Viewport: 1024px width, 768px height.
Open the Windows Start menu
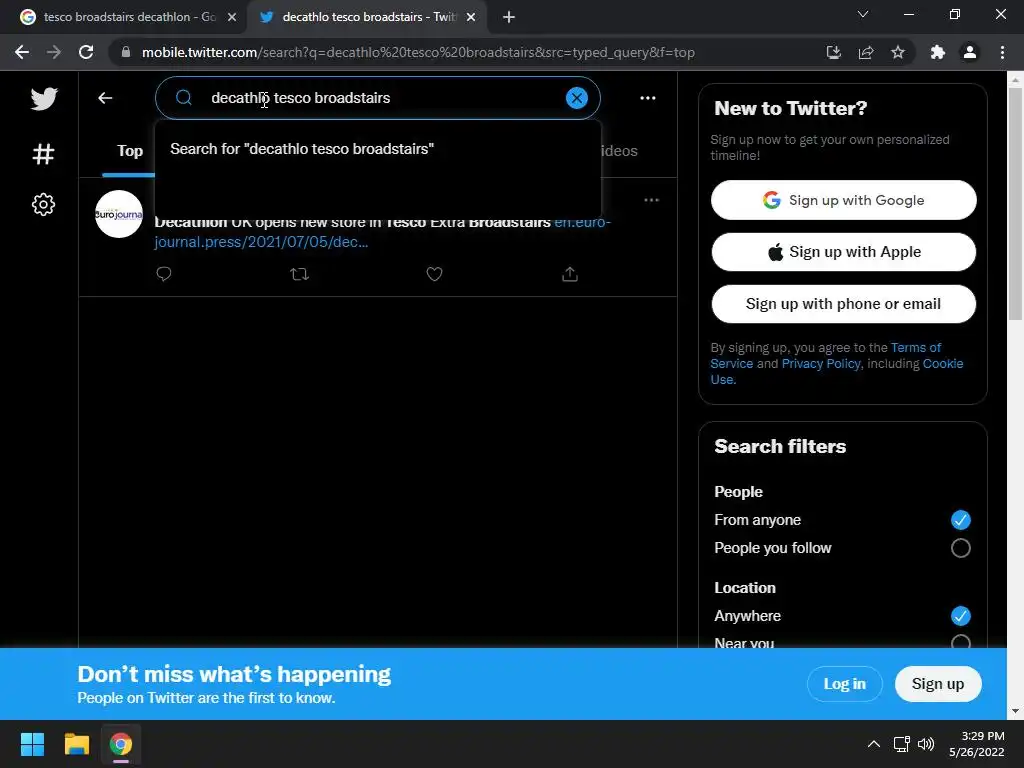coord(32,744)
